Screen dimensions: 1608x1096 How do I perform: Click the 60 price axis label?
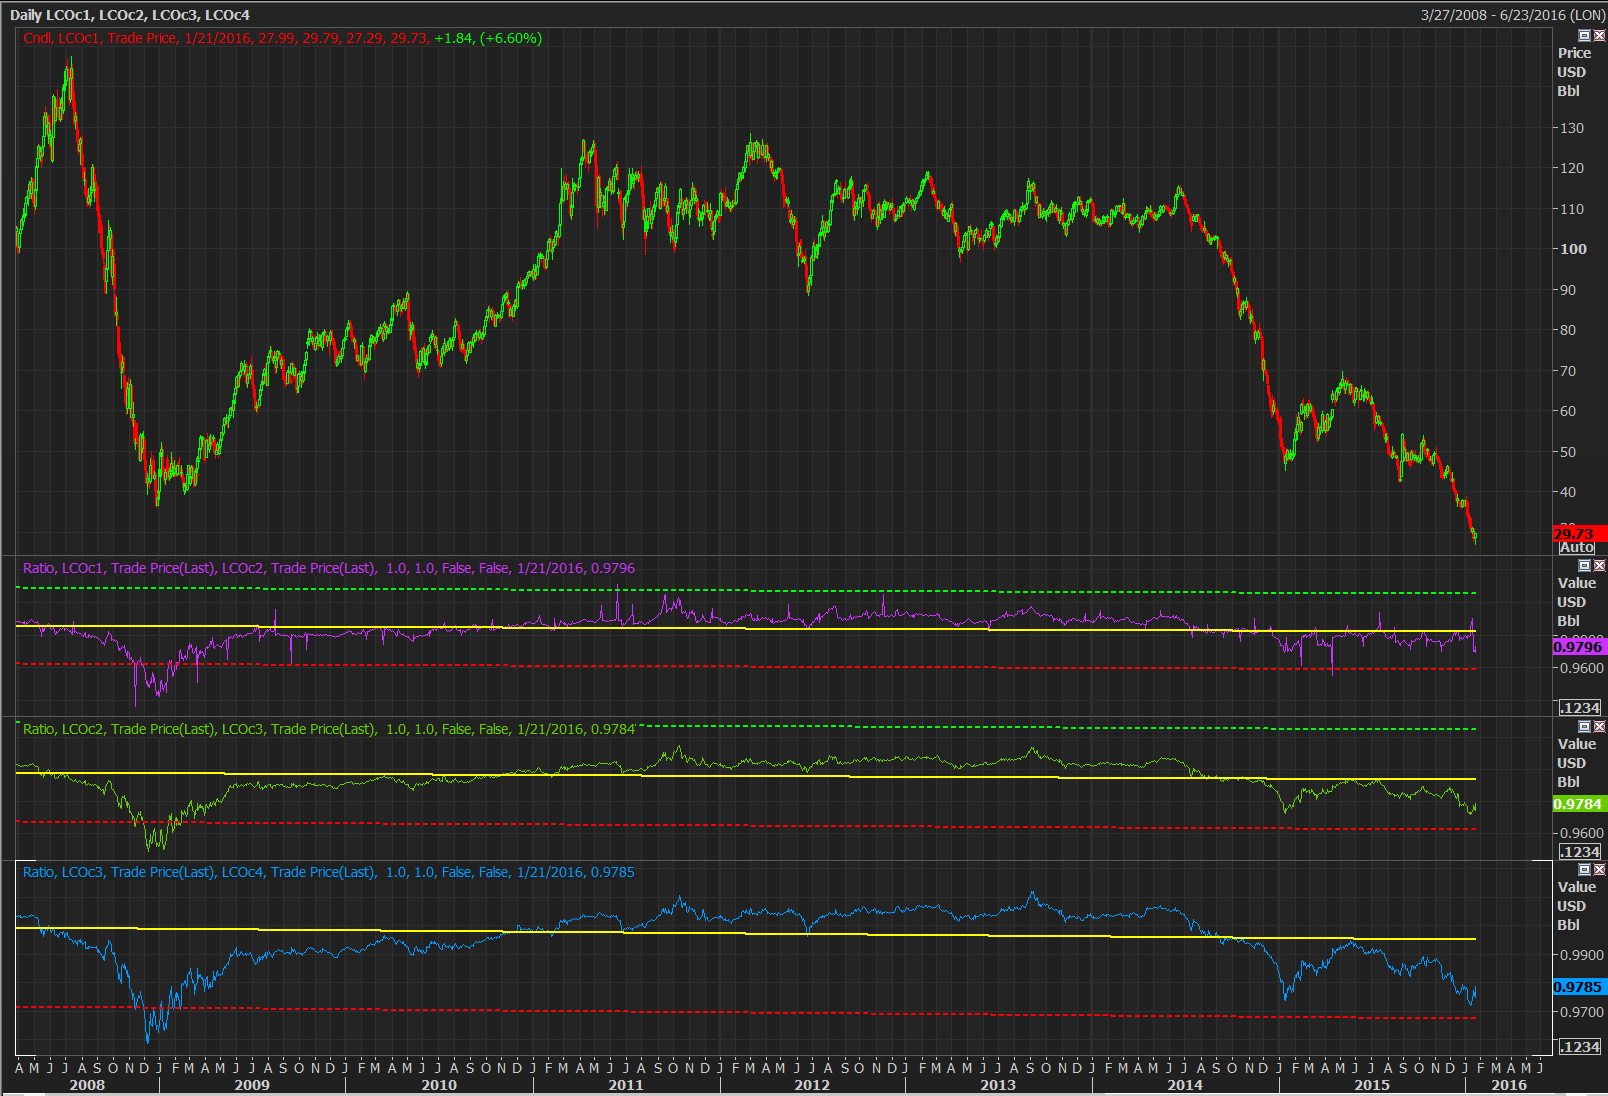1568,411
